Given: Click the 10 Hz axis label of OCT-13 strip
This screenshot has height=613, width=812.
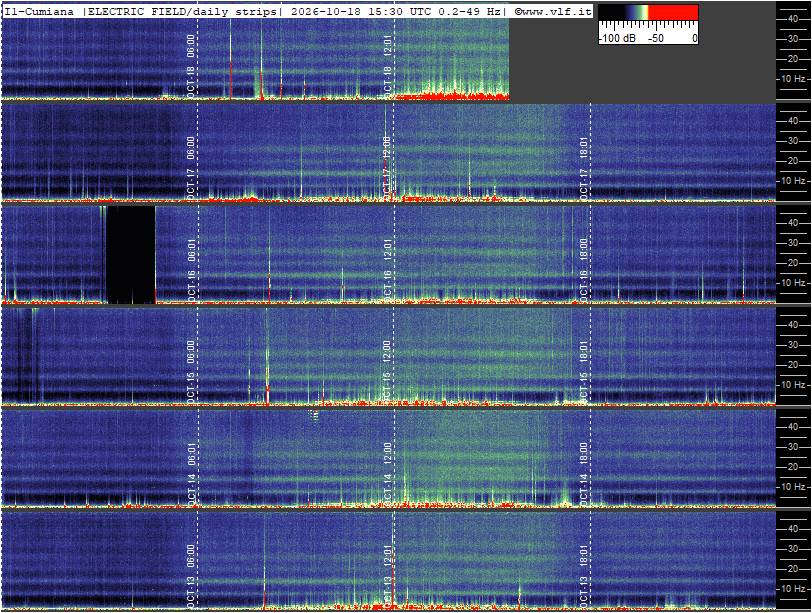Looking at the screenshot, I should point(793,589).
